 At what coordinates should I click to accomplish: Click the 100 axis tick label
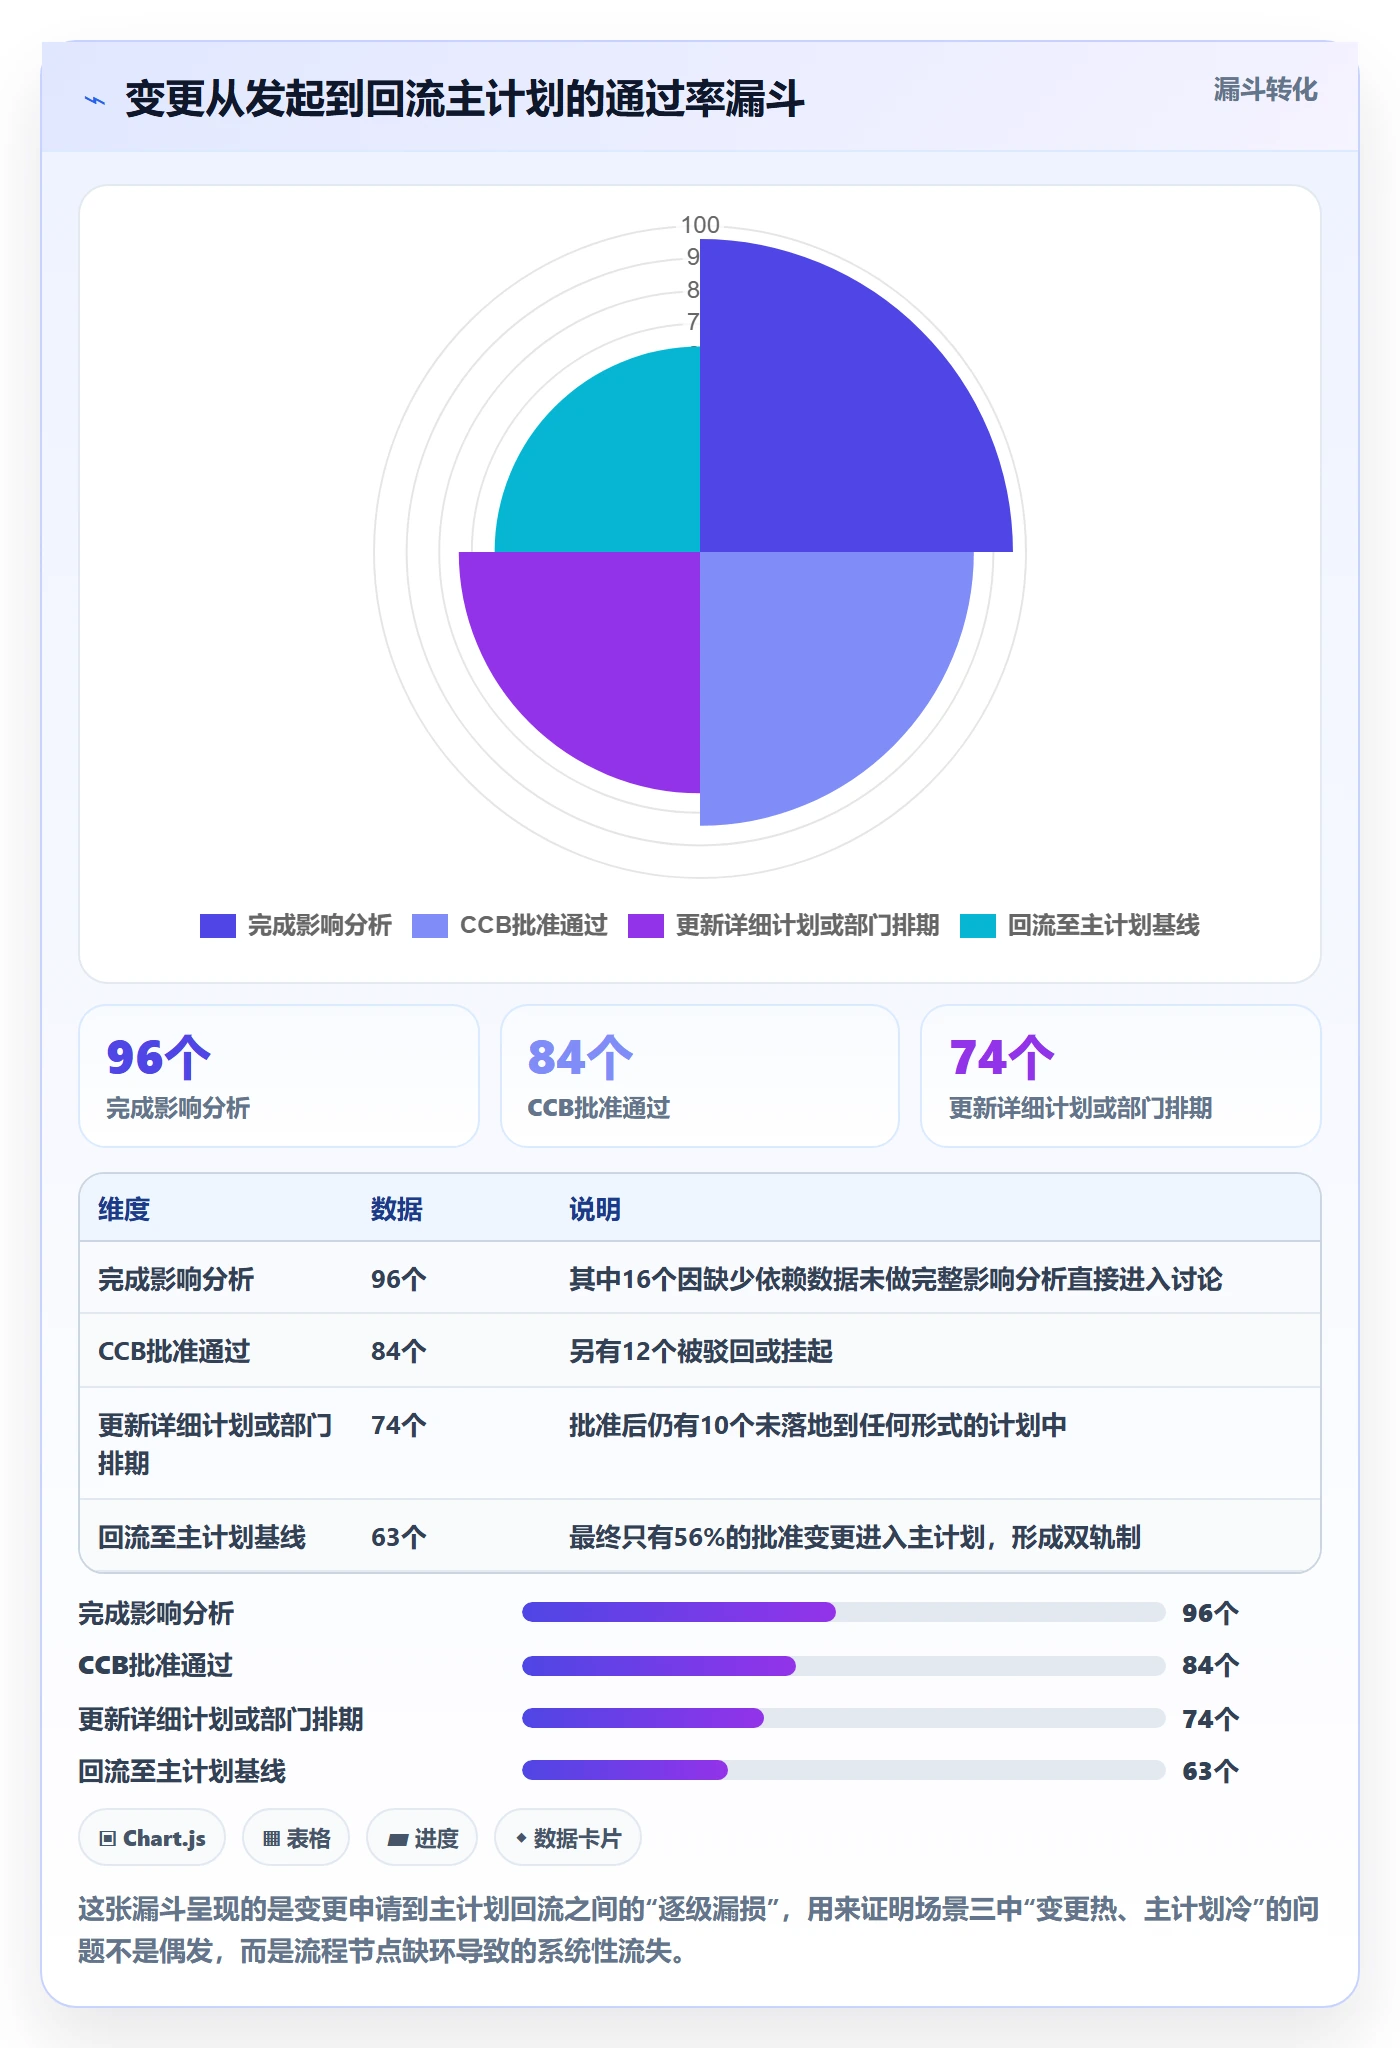point(700,225)
